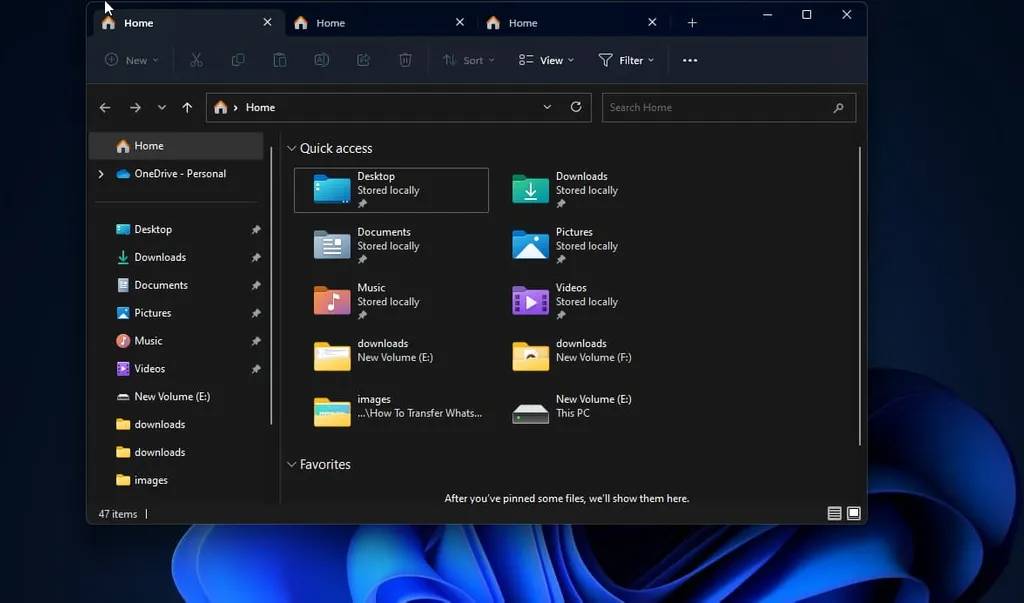
Task: Open the Sort dropdown
Action: (469, 60)
